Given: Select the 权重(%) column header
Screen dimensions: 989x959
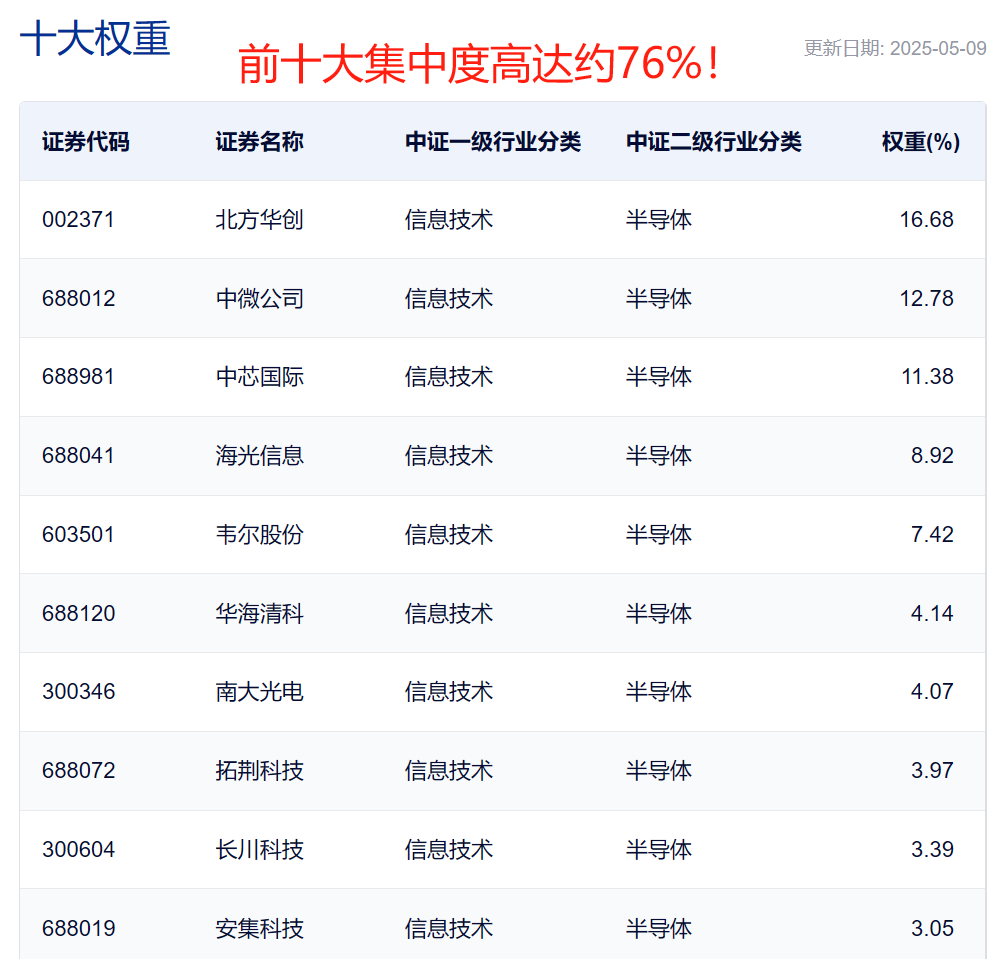Looking at the screenshot, I should click(917, 142).
